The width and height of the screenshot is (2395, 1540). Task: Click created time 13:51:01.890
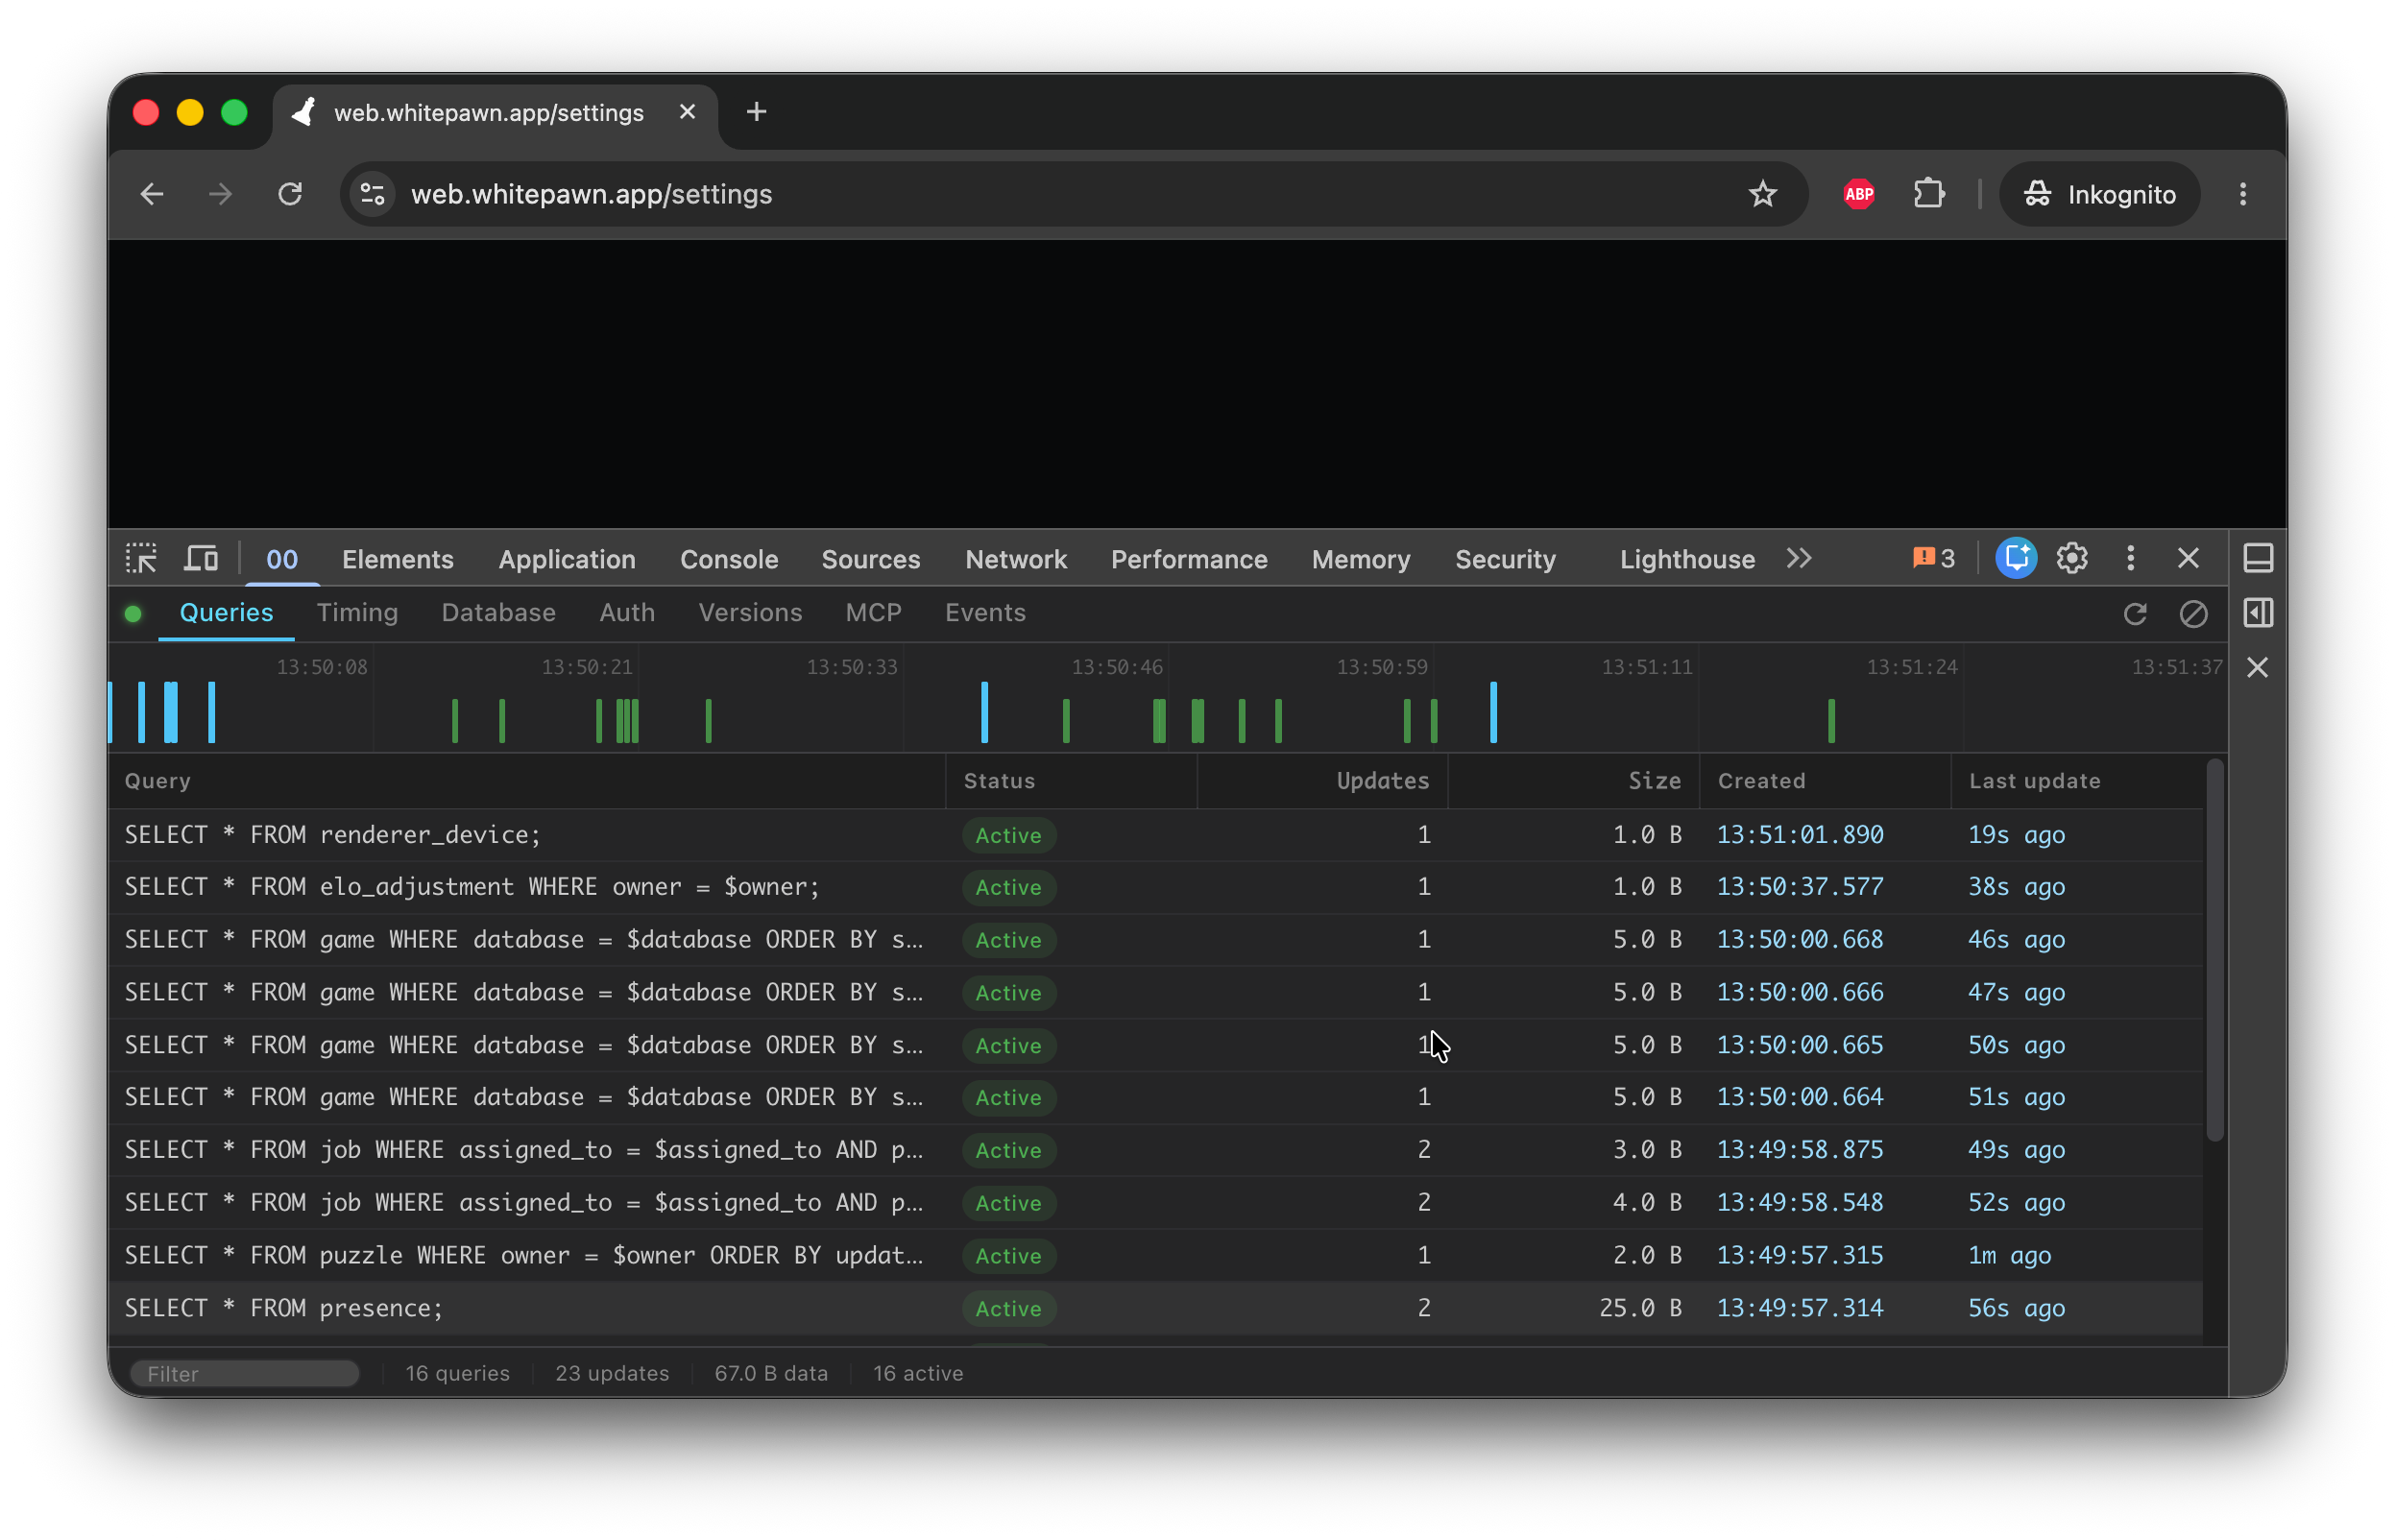[1800, 835]
